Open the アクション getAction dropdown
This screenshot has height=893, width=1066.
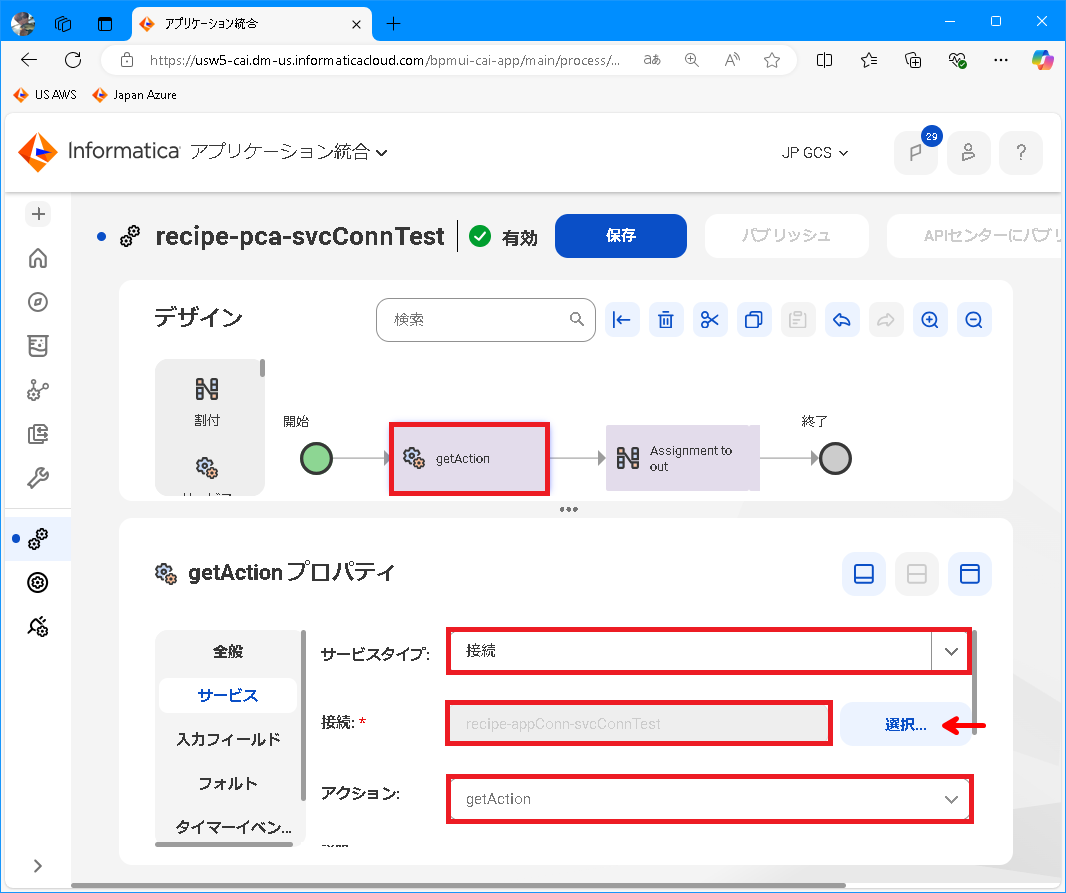pyautogui.click(x=710, y=799)
